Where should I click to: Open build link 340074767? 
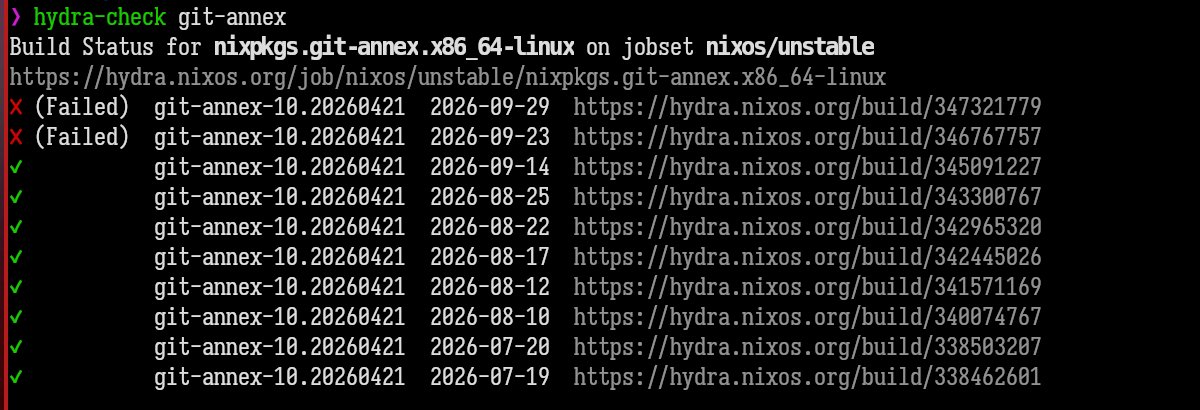pos(808,317)
